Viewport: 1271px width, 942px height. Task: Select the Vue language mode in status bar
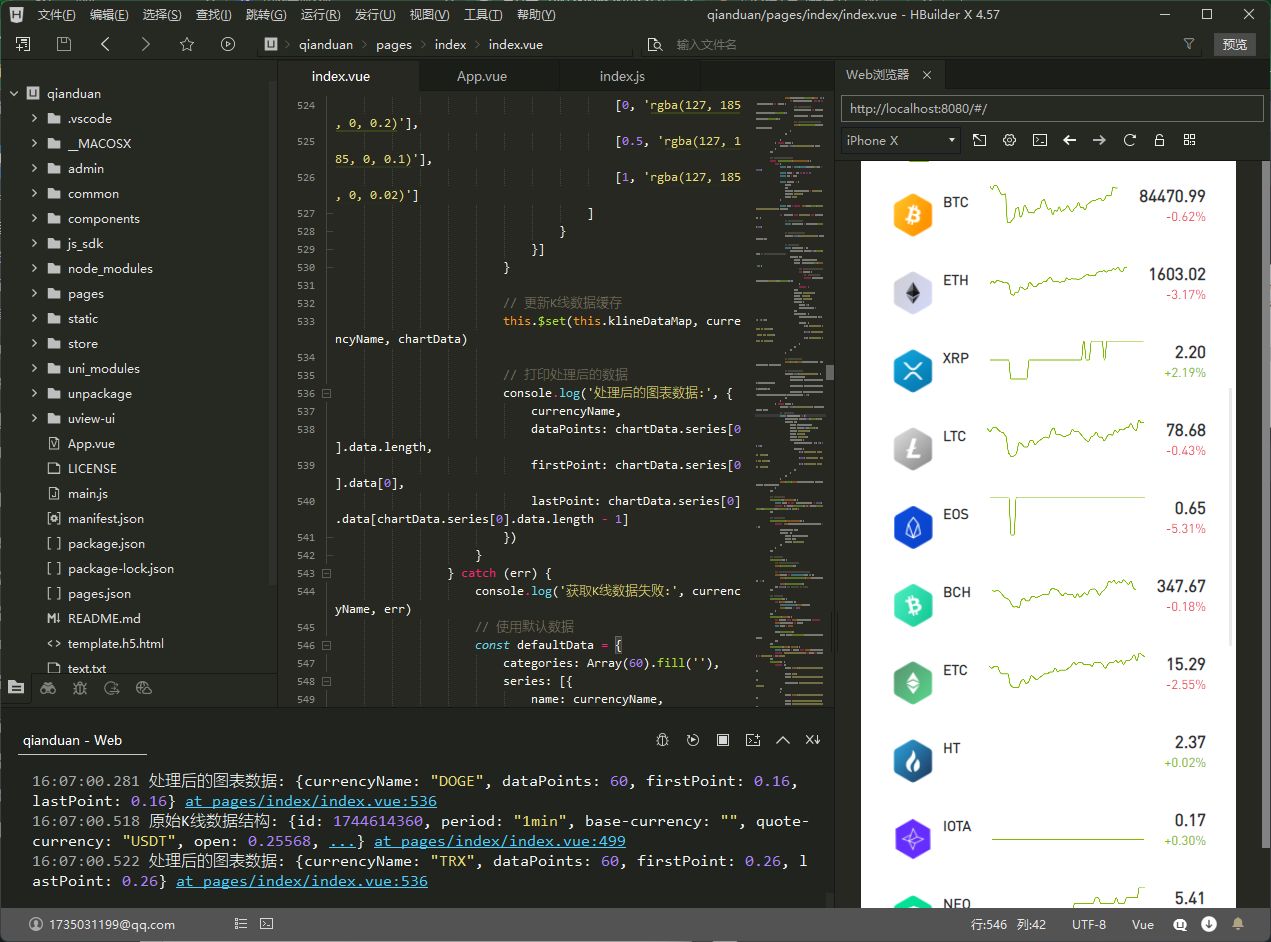(x=1143, y=925)
